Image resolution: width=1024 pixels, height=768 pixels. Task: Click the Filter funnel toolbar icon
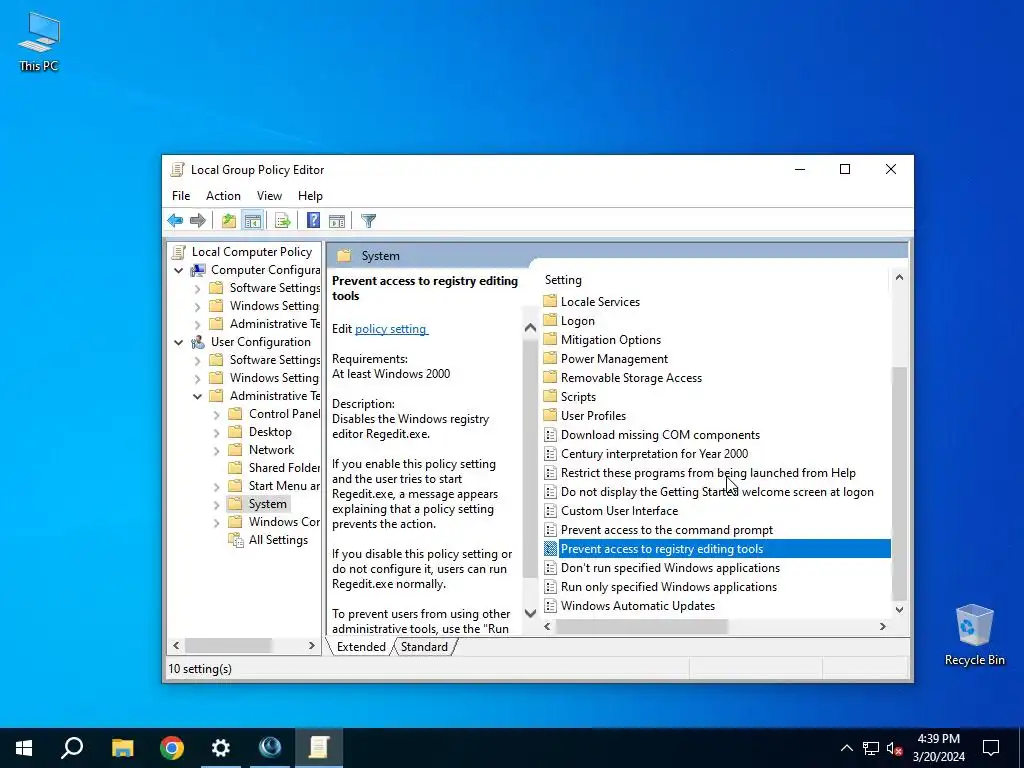(368, 221)
